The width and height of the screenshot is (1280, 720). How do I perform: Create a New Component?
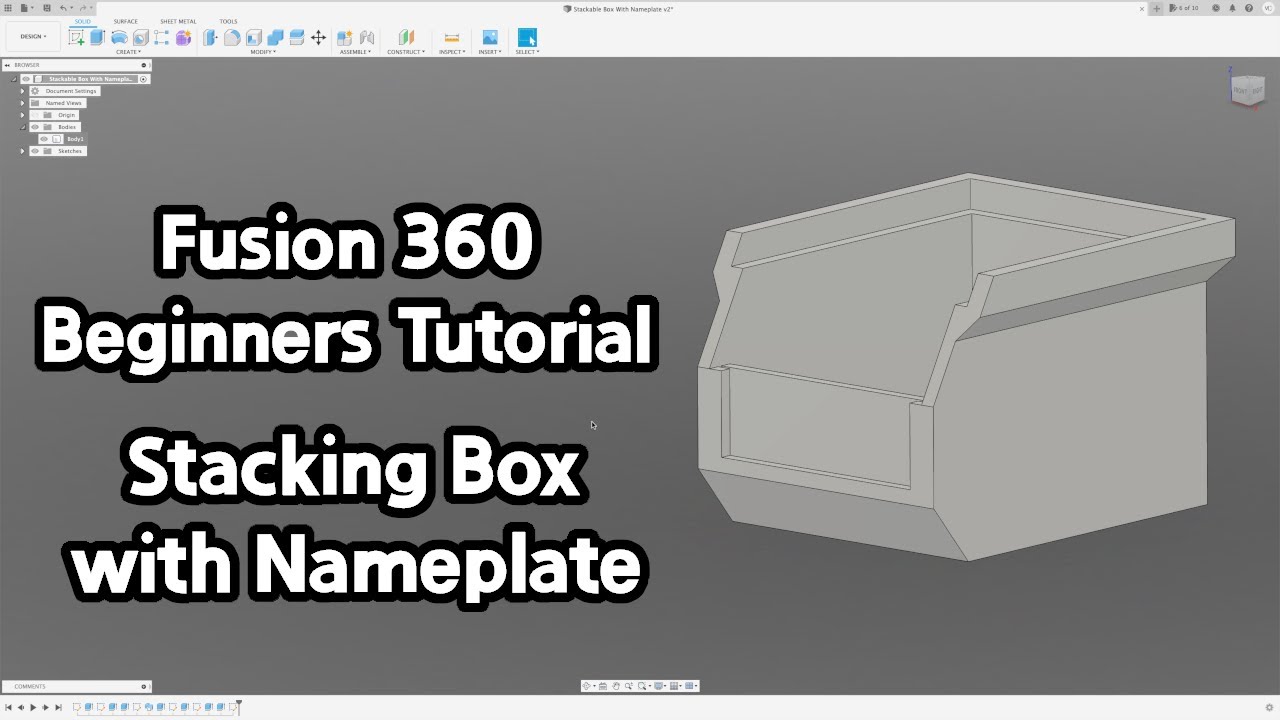[345, 38]
